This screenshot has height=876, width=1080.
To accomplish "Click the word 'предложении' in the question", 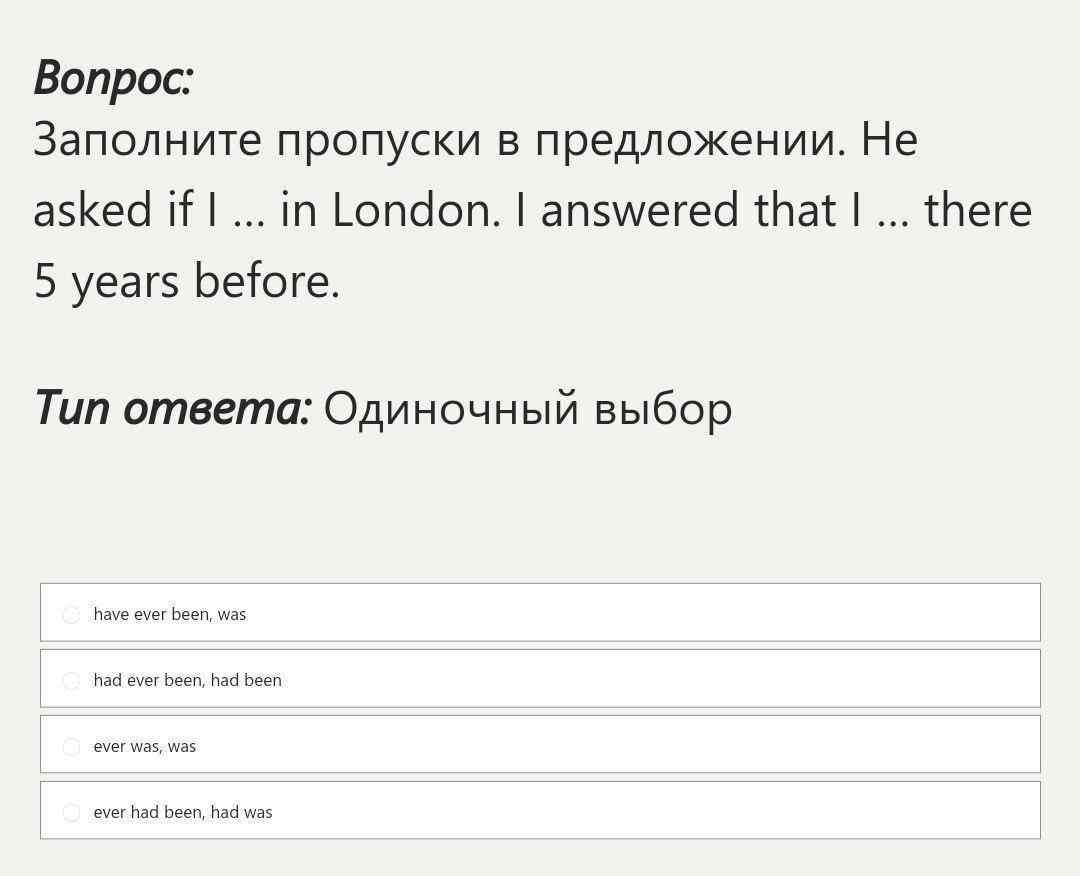I will pos(691,140).
